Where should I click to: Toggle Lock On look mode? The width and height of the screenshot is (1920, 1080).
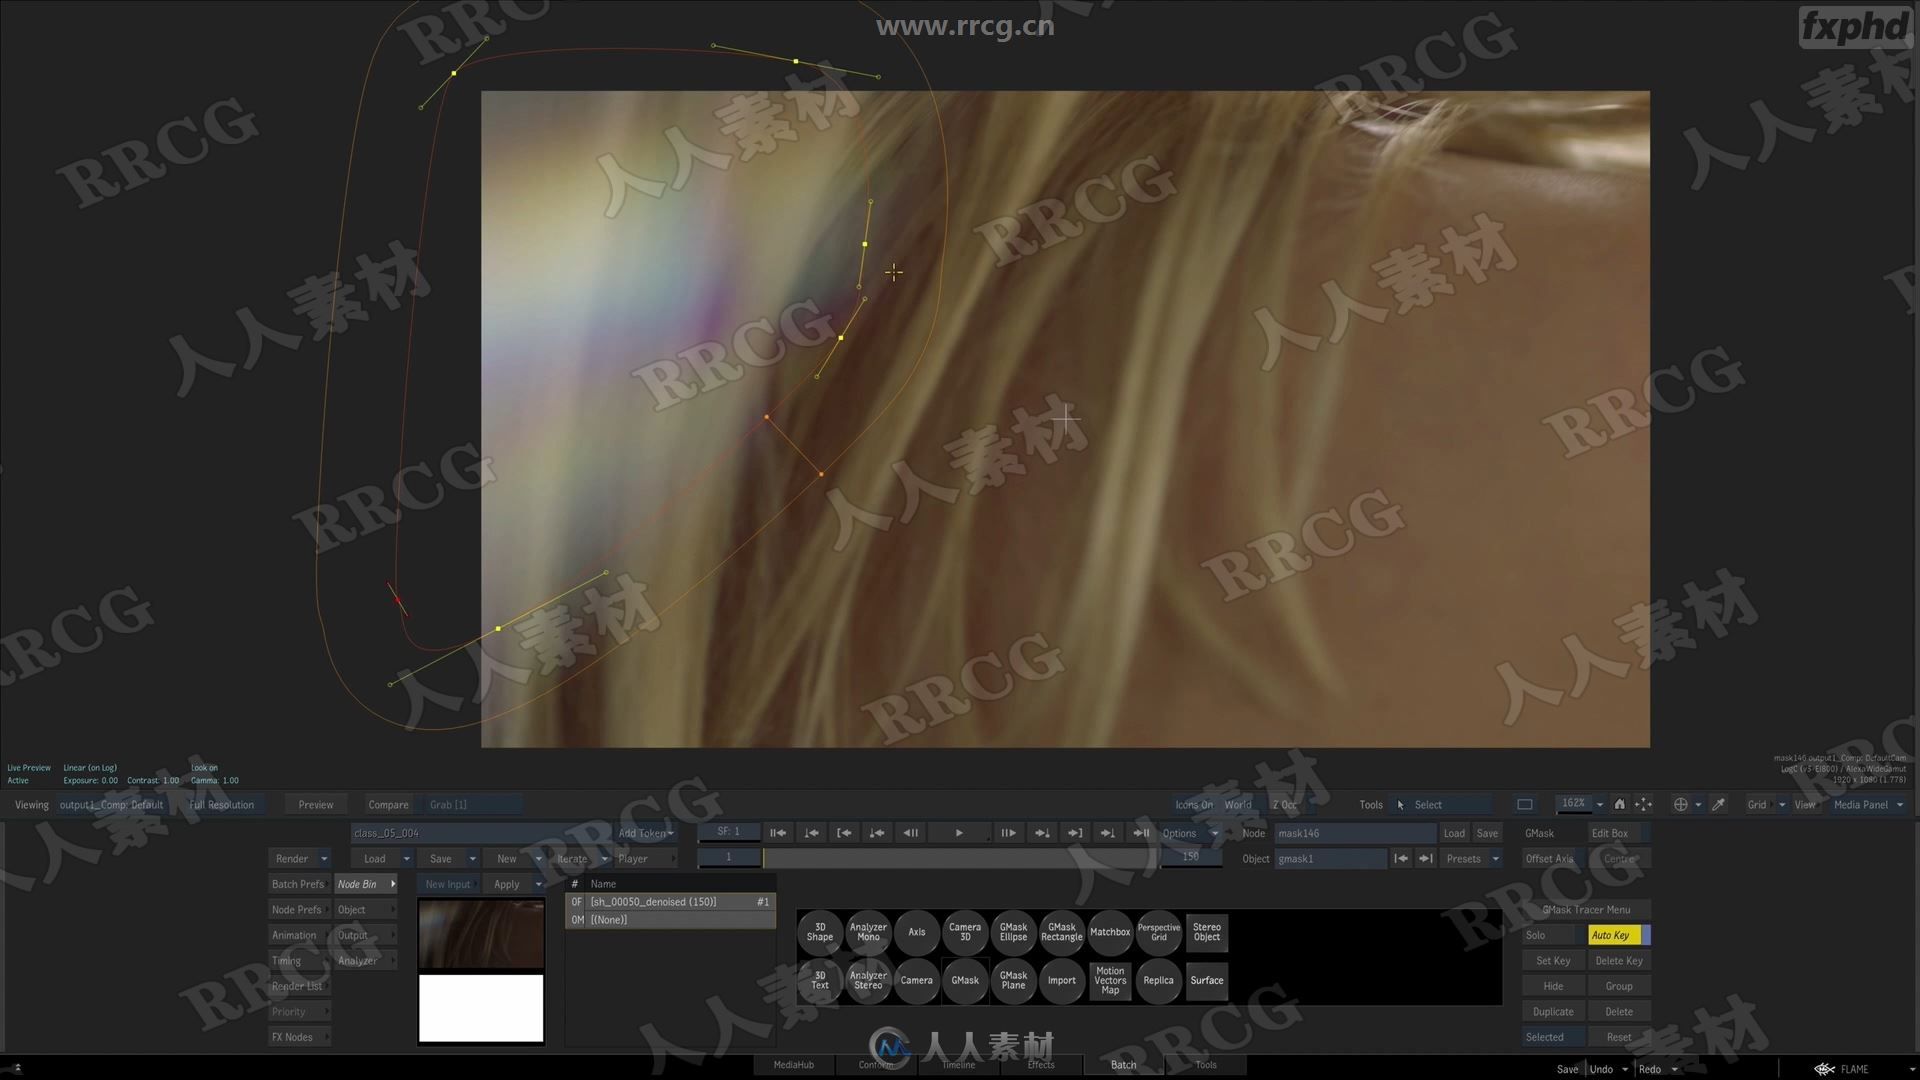(x=203, y=767)
